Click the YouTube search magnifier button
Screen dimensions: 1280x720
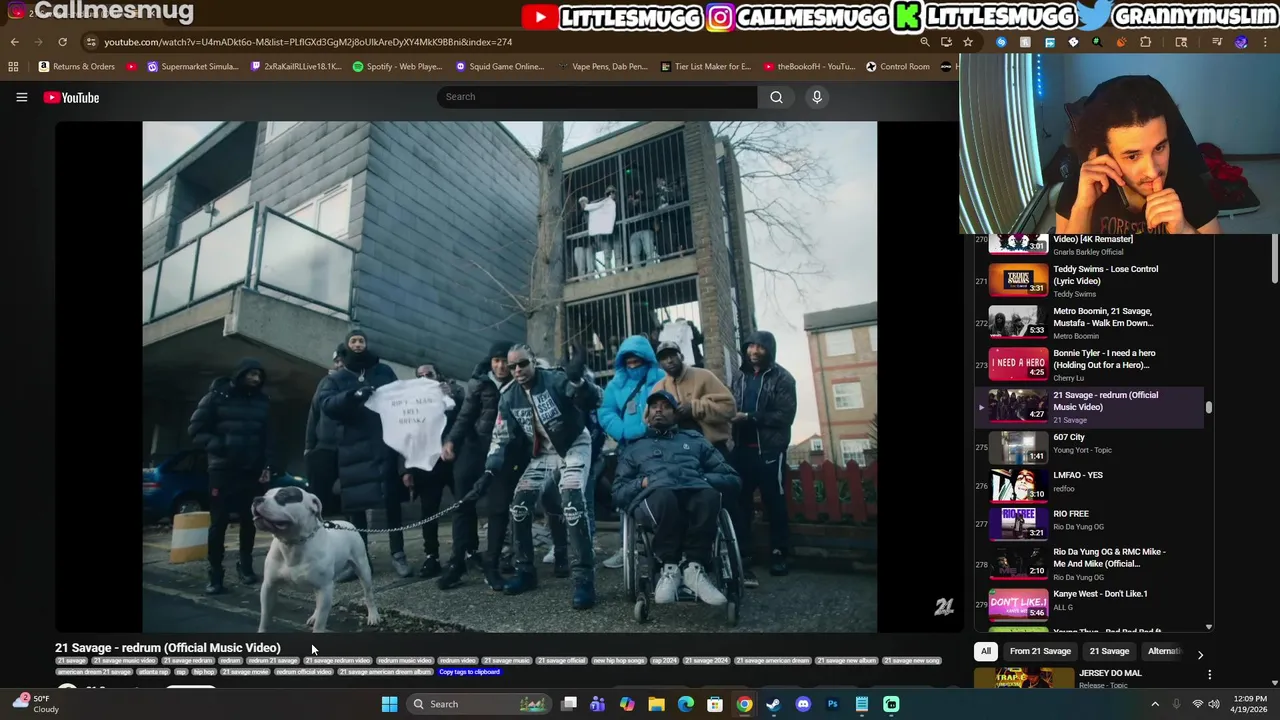[x=776, y=97]
